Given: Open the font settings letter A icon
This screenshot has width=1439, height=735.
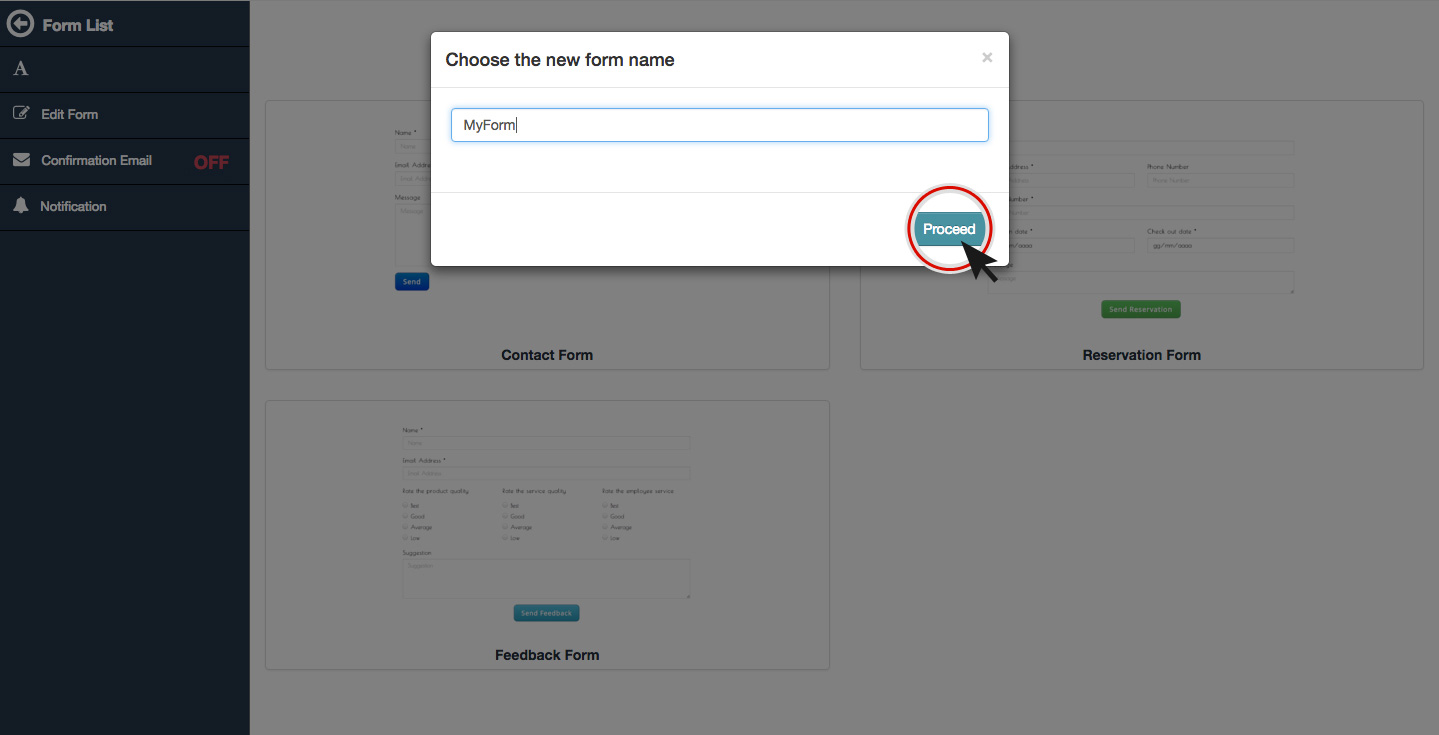Looking at the screenshot, I should pyautogui.click(x=20, y=69).
